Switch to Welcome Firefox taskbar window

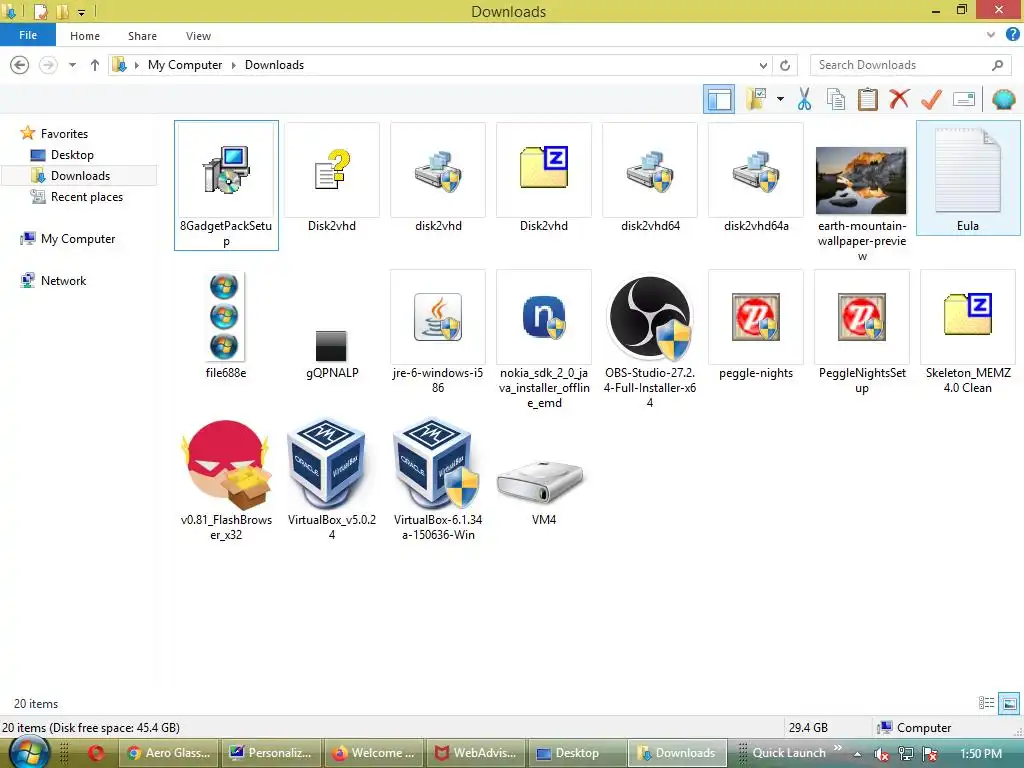pyautogui.click(x=374, y=753)
